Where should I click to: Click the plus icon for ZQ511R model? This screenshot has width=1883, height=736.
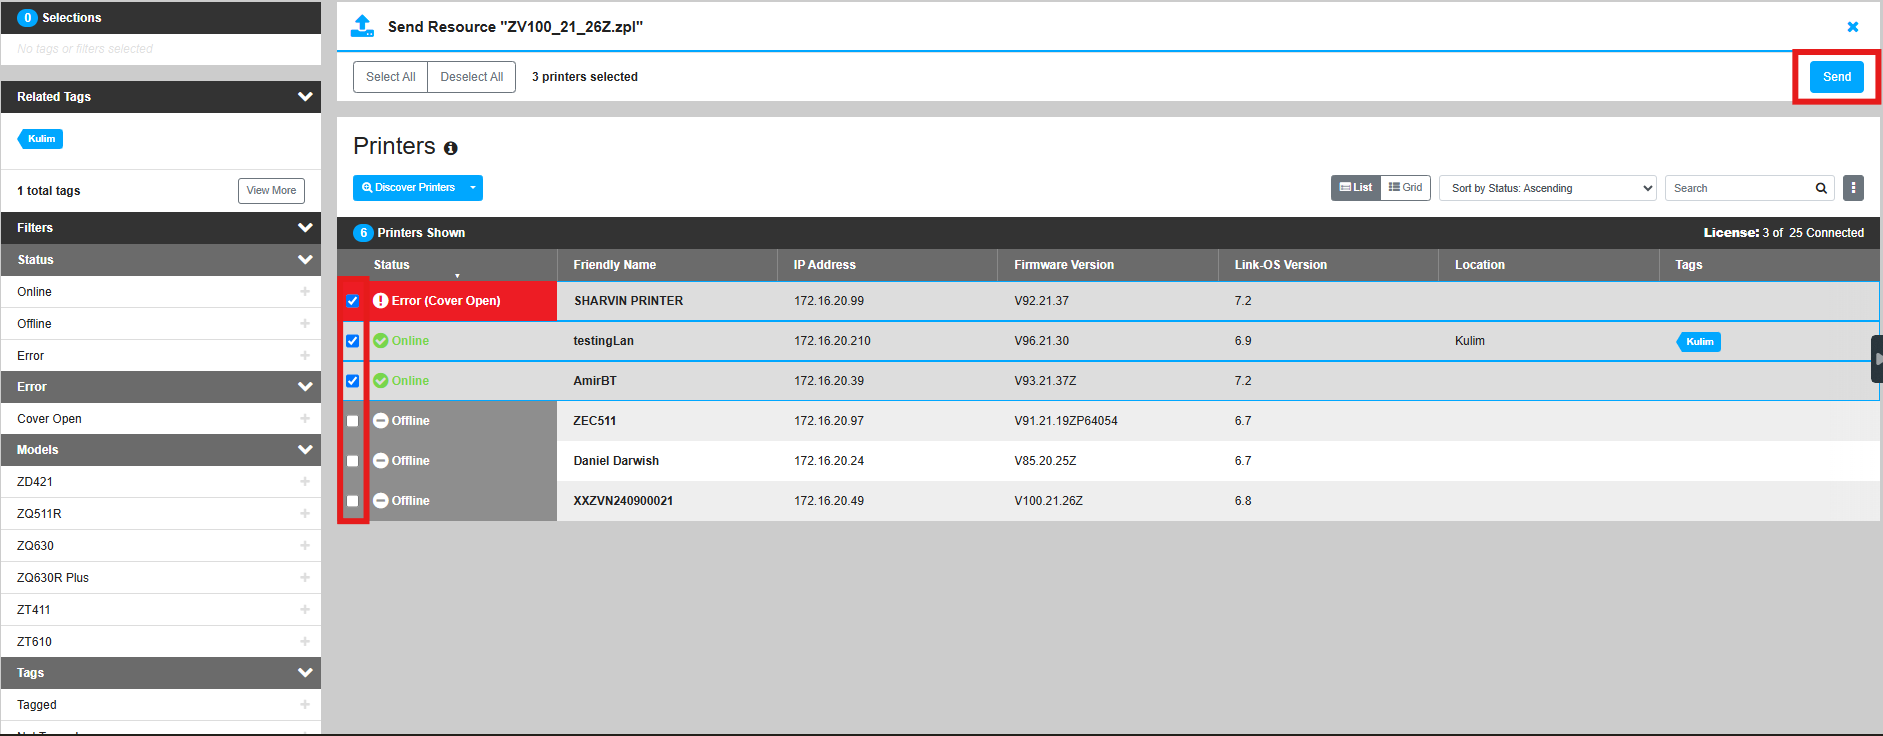[x=305, y=514]
